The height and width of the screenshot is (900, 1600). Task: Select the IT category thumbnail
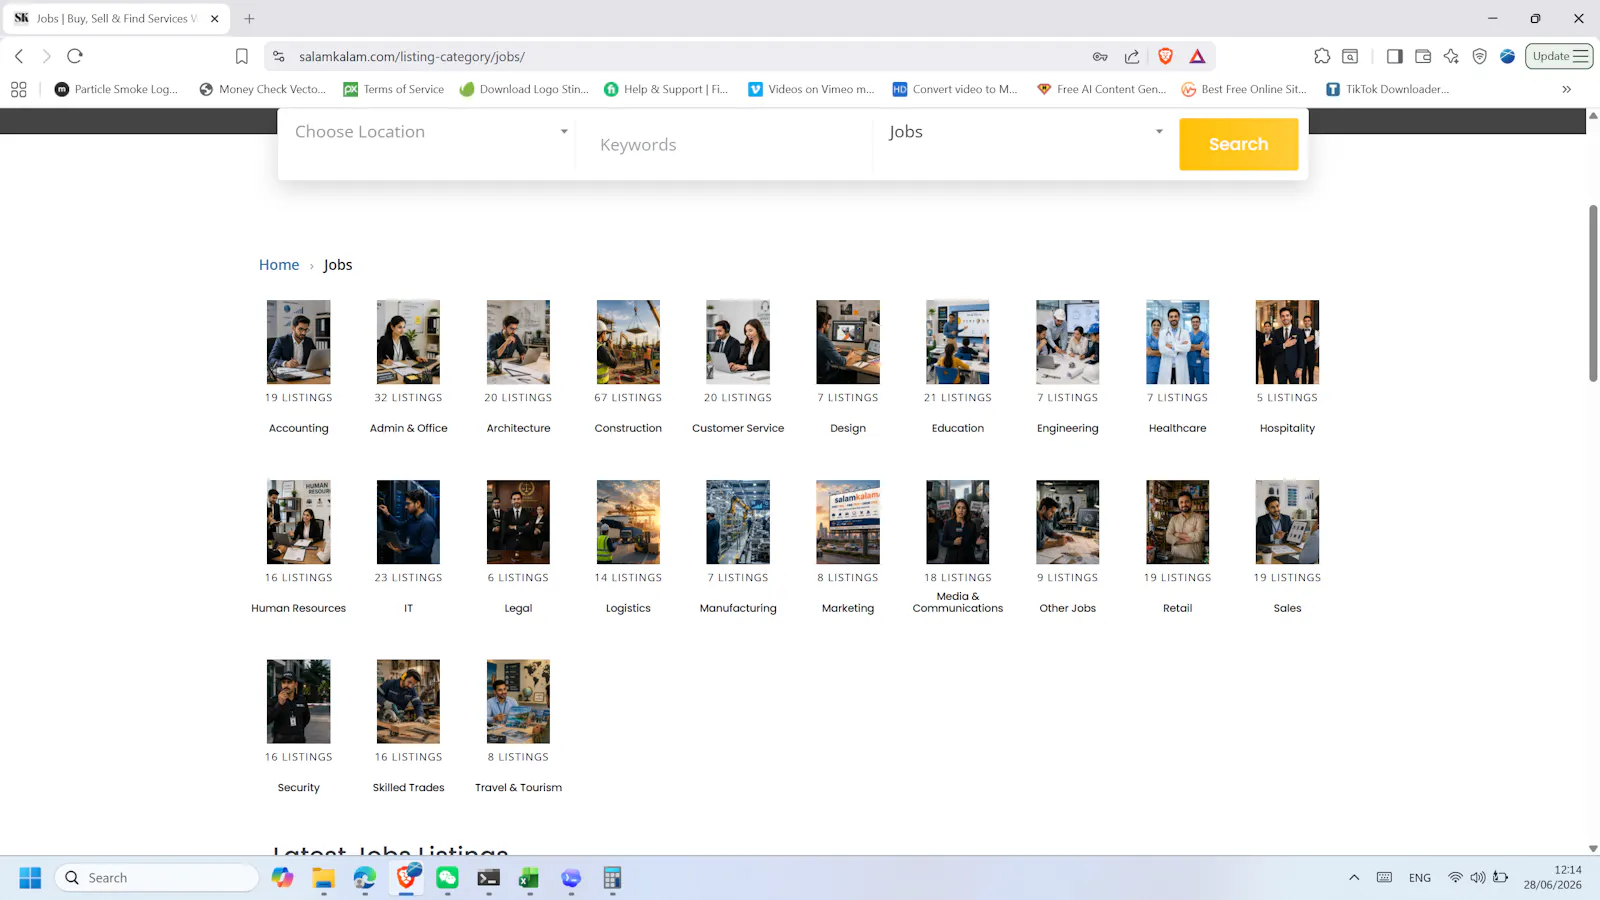click(x=408, y=522)
